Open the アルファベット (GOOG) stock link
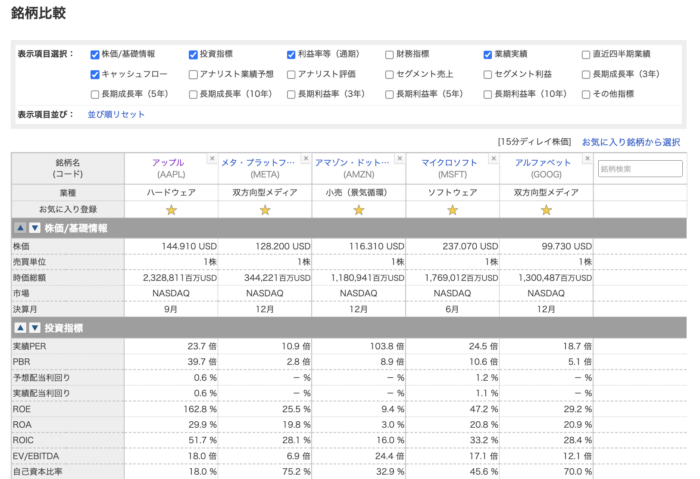 tap(543, 162)
